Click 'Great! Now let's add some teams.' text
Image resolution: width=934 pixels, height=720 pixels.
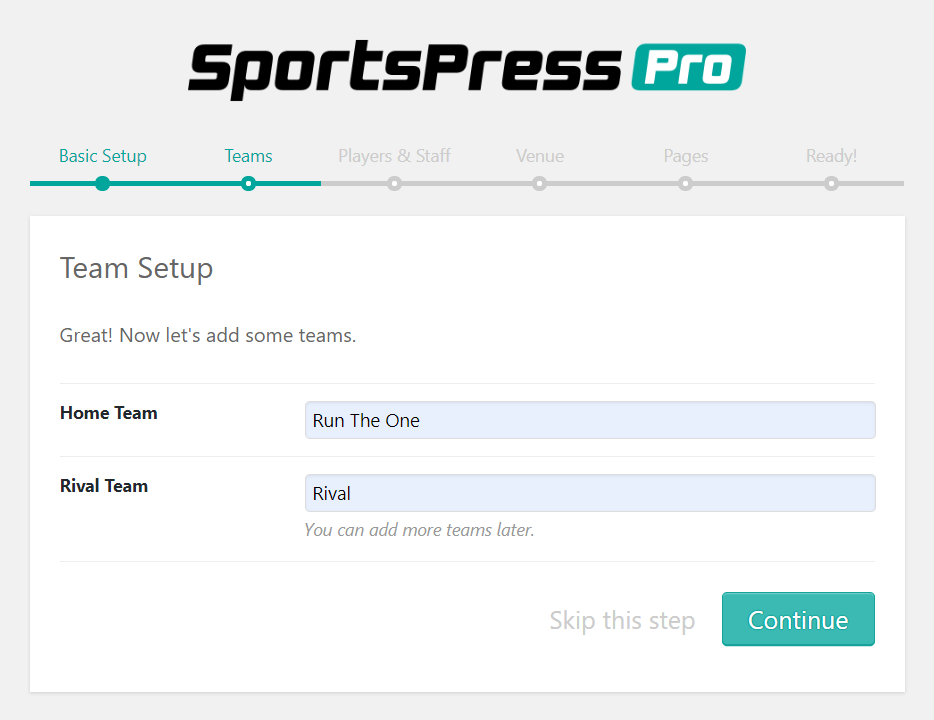[x=208, y=335]
